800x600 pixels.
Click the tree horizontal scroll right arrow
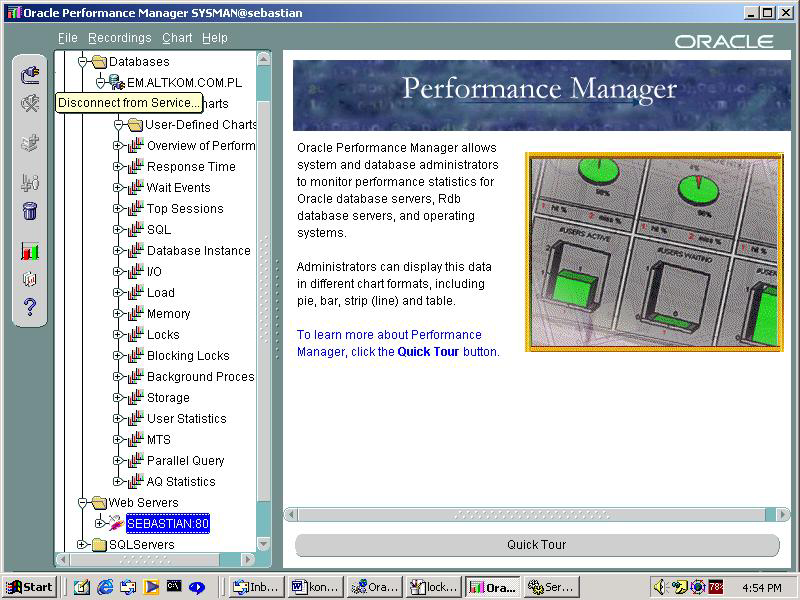(248, 559)
